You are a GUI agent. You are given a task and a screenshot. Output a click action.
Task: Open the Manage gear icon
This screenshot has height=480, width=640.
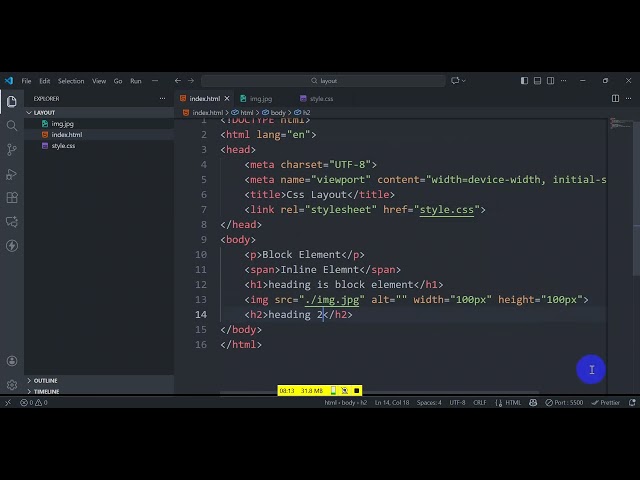12,384
